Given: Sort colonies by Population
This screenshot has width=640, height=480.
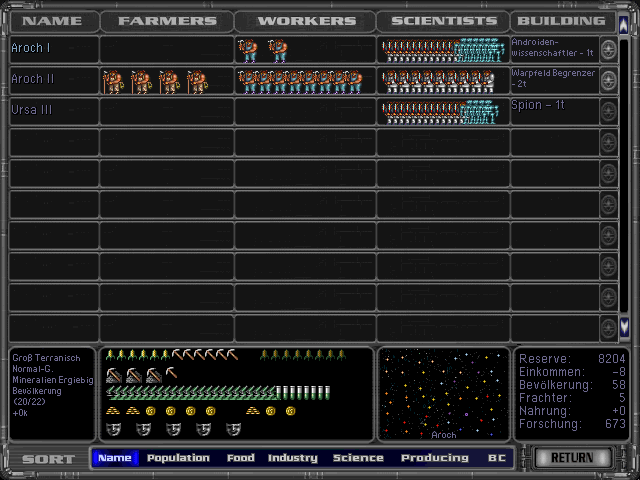Looking at the screenshot, I should click(178, 458).
